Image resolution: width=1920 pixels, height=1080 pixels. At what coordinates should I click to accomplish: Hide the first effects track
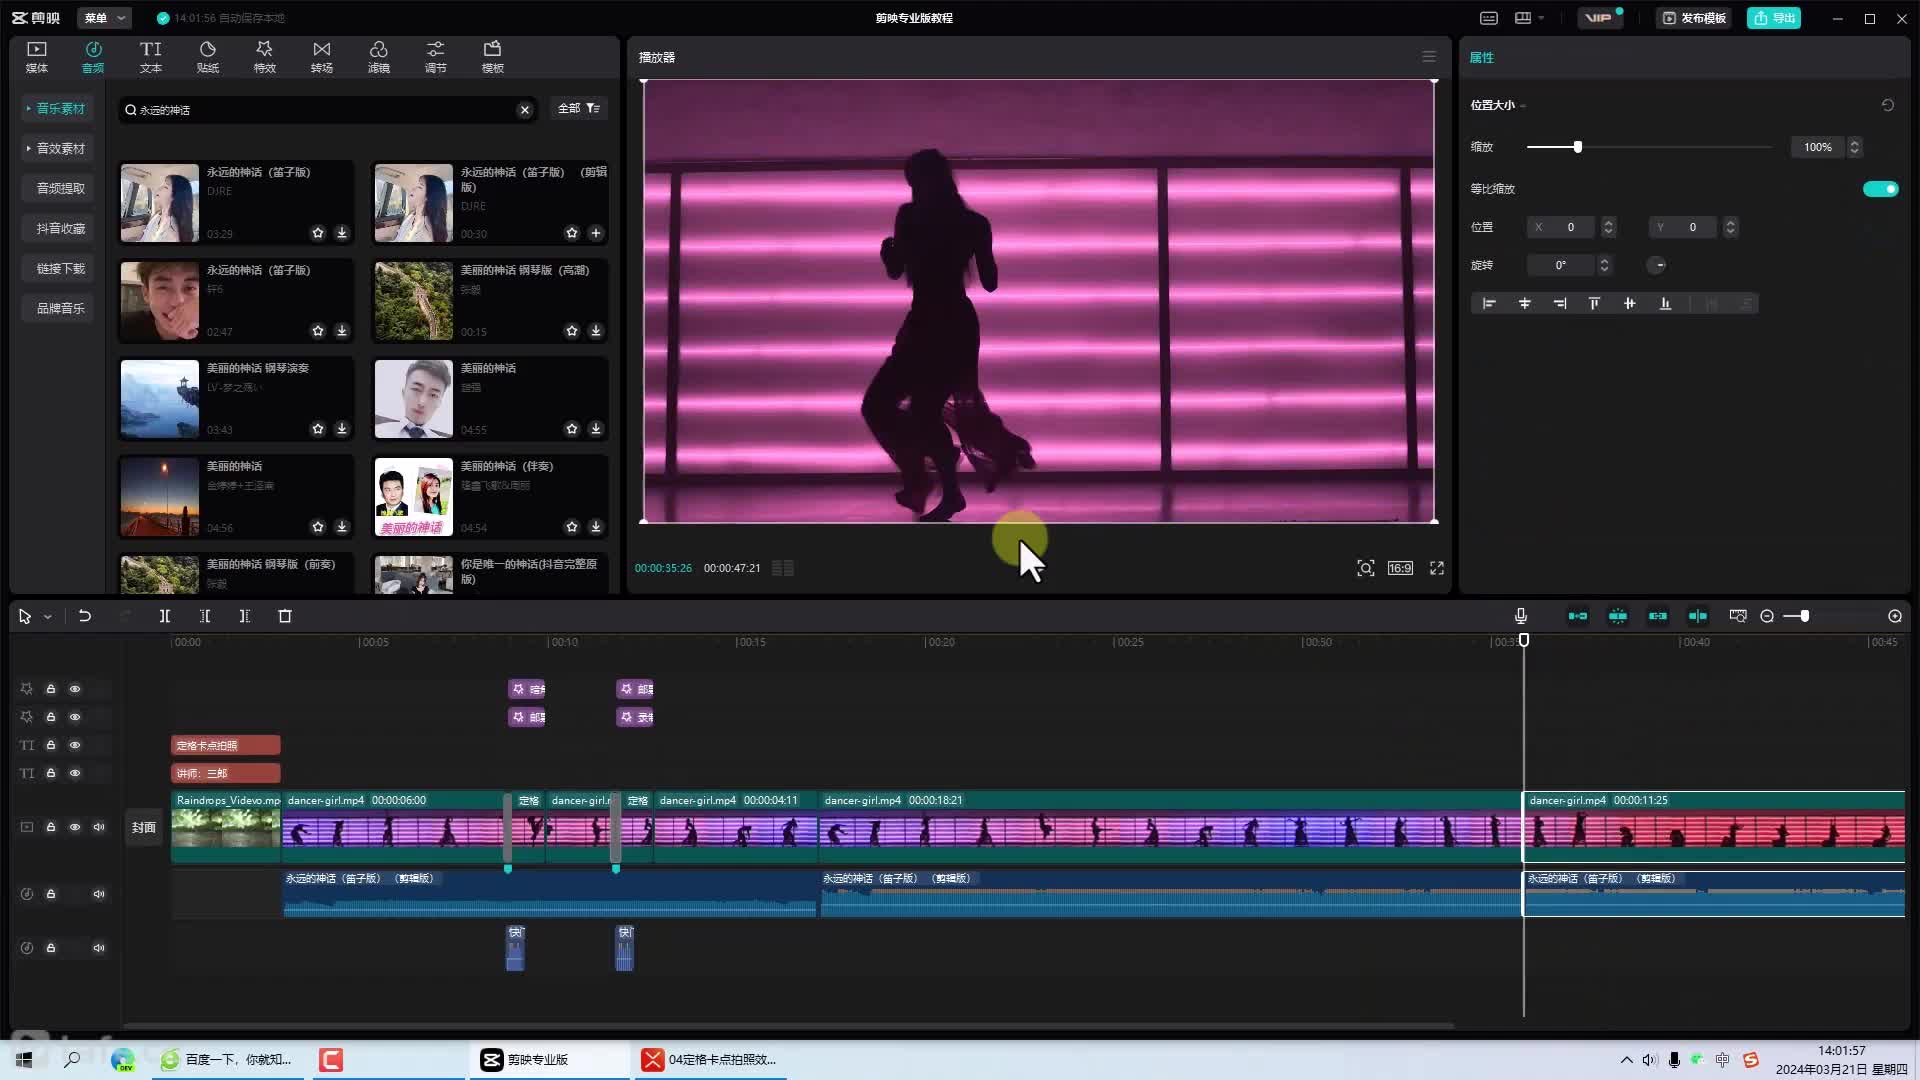(75, 689)
